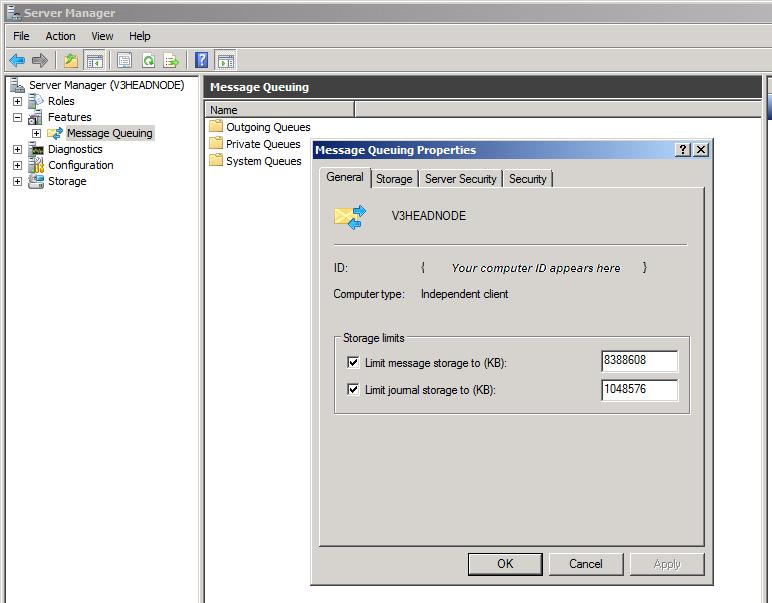Expand the Storage tree node
Image resolution: width=772 pixels, height=603 pixels.
click(x=17, y=181)
